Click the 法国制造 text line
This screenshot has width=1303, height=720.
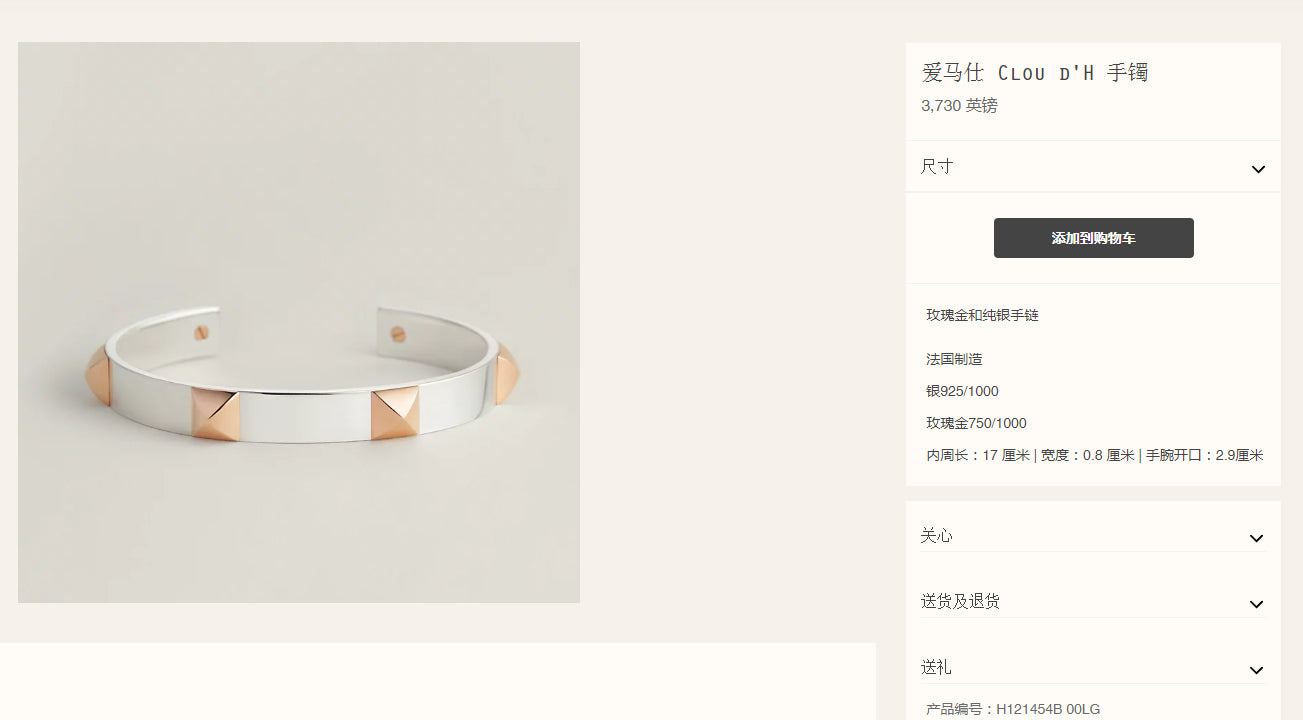[954, 359]
